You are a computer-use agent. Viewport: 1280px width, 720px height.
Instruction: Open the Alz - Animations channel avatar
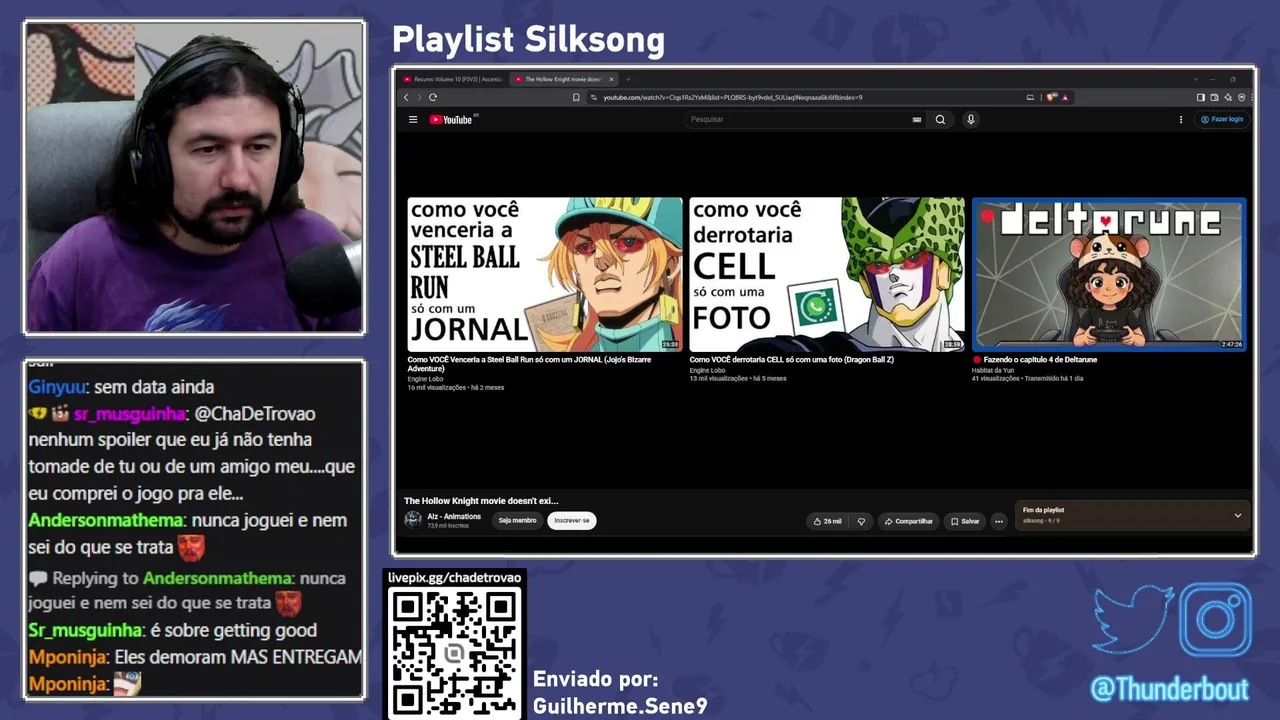pyautogui.click(x=413, y=520)
